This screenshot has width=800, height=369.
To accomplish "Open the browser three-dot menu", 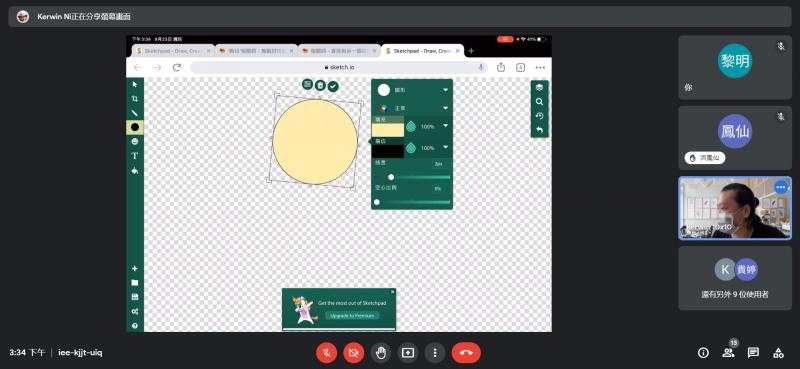I will [x=540, y=67].
